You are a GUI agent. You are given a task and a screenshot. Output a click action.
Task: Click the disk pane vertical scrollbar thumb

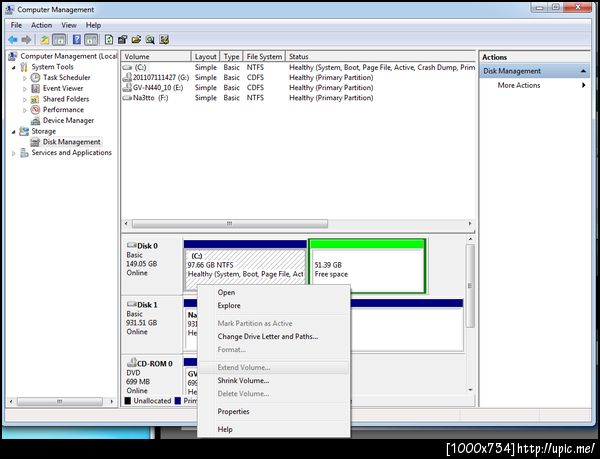pos(471,286)
